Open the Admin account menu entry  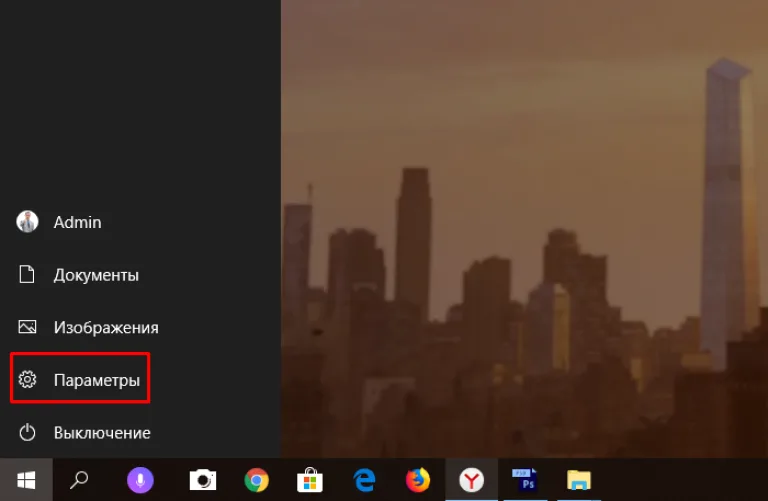[x=140, y=222]
